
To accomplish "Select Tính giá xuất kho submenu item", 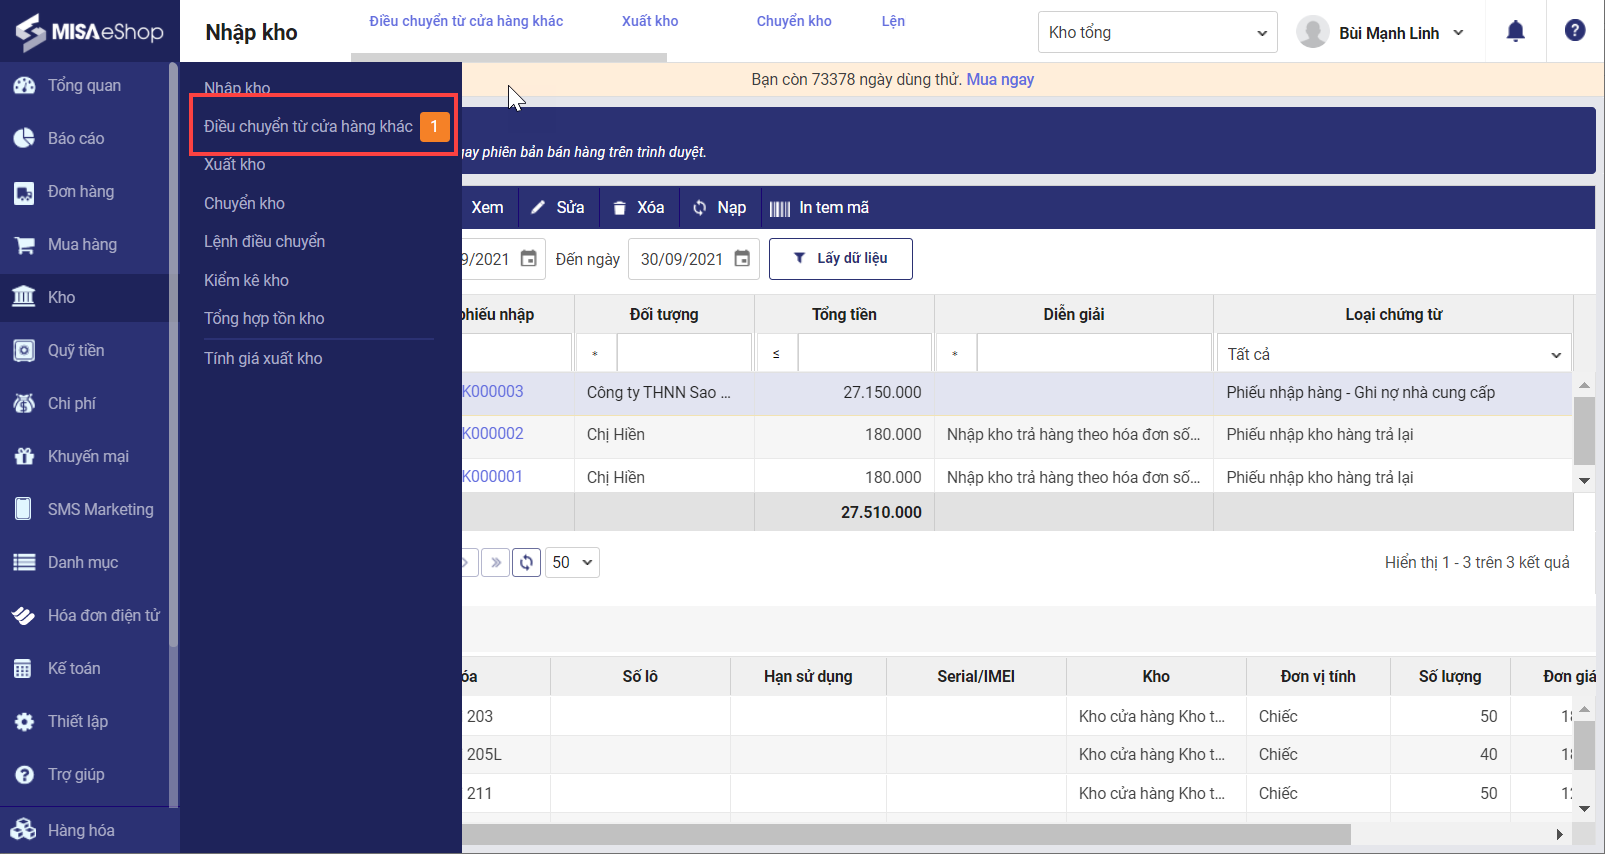I will [x=264, y=359].
